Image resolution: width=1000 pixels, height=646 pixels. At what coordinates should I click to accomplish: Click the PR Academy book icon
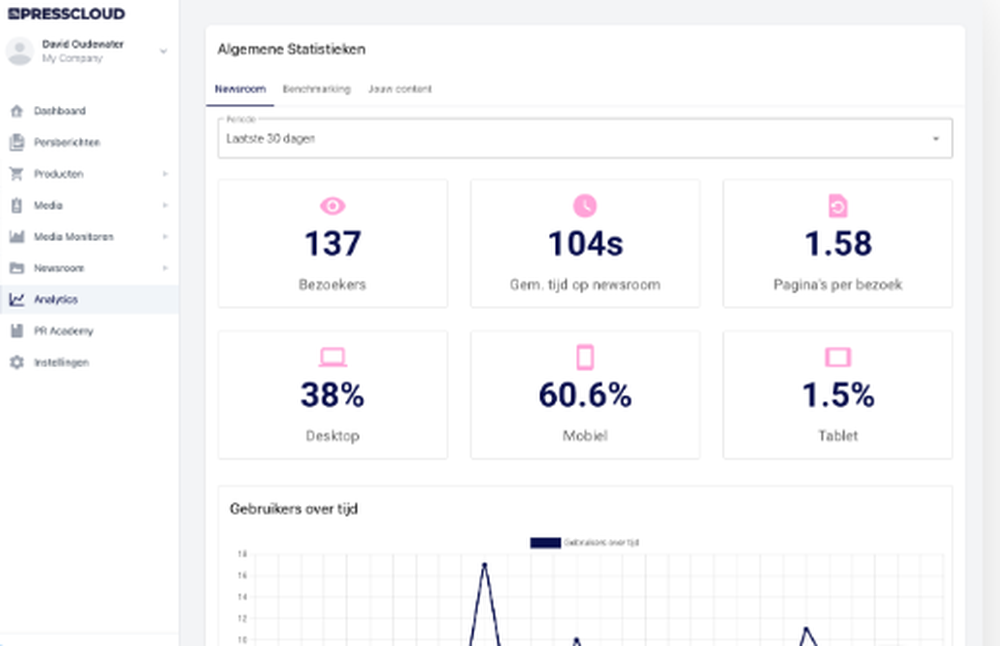(17, 331)
